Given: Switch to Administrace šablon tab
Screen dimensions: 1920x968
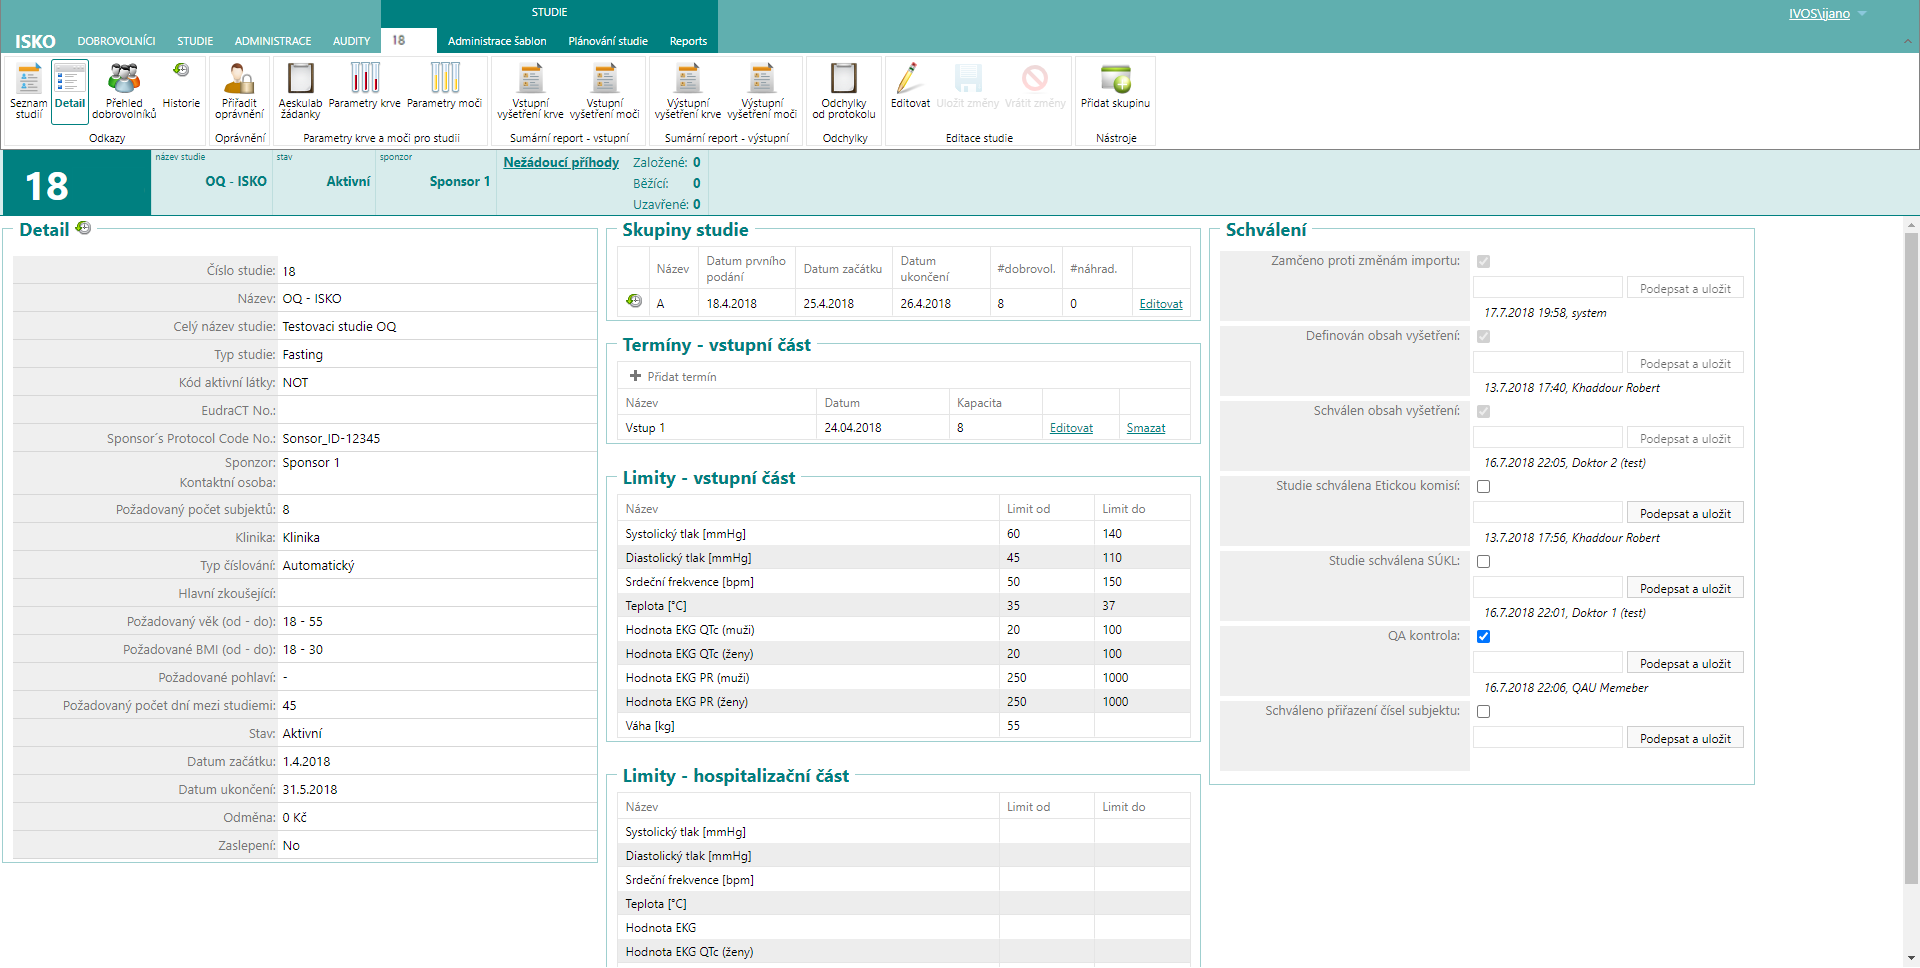Looking at the screenshot, I should tap(497, 41).
